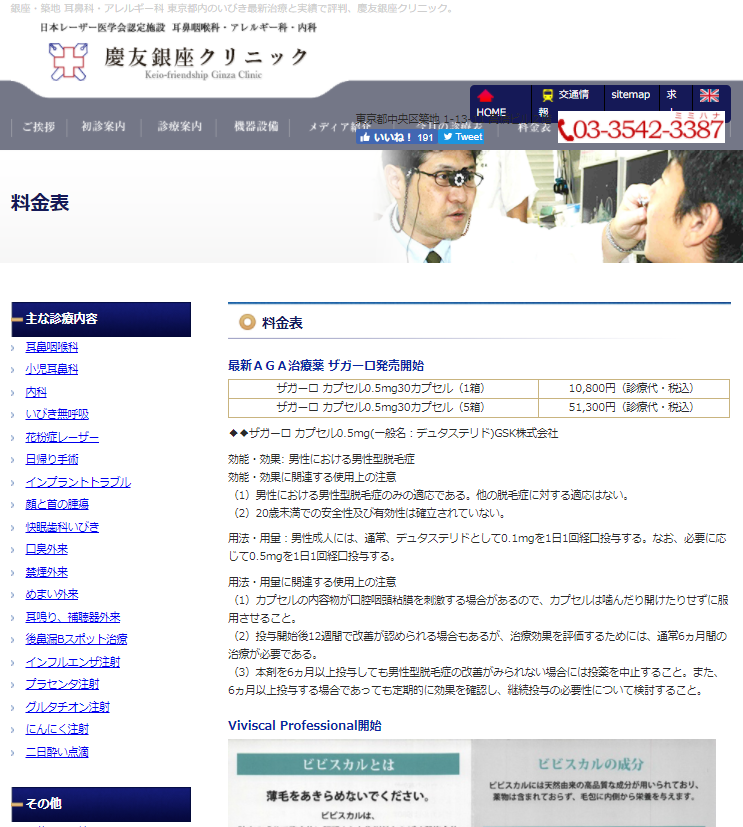
Task: Open the 耳鼻咽喉科 sidebar link
Action: pyautogui.click(x=52, y=347)
